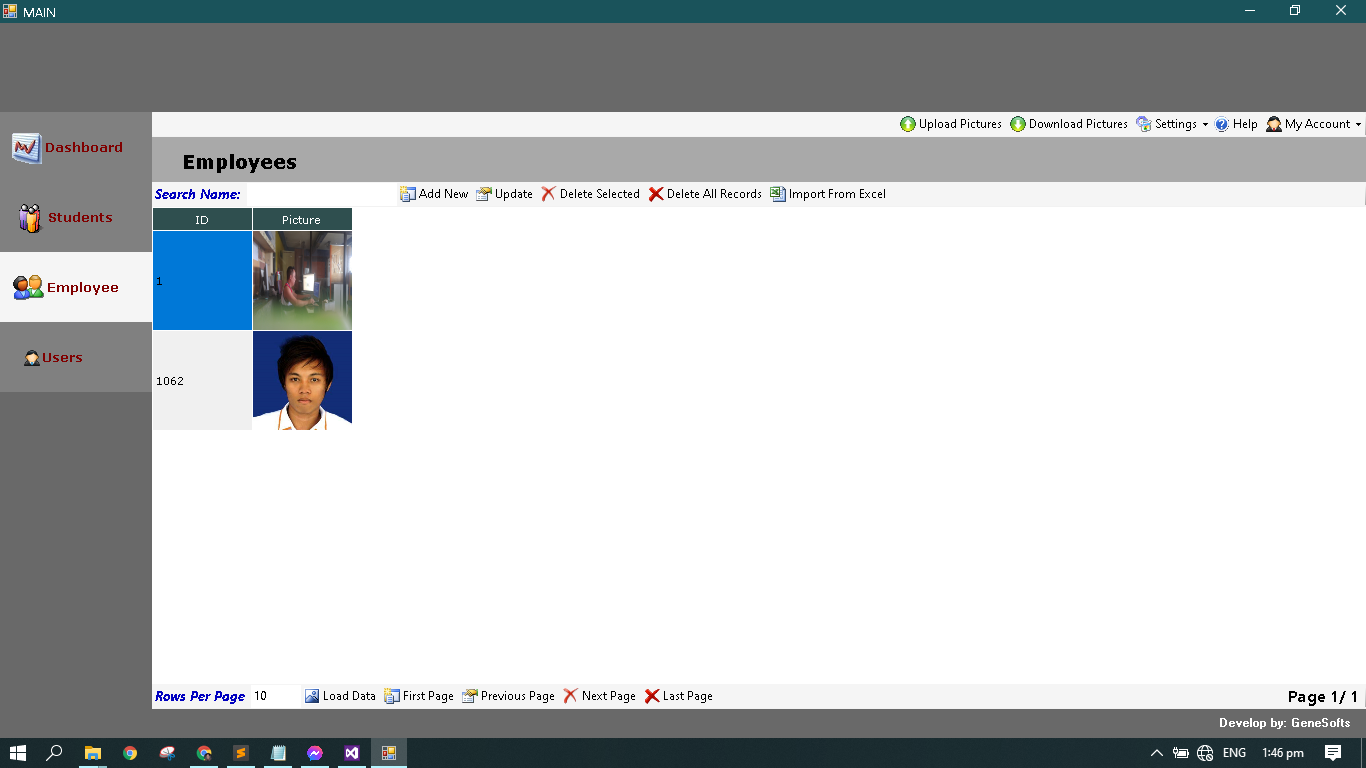The image size is (1366, 768).
Task: Click the Add New employee icon
Action: 408,194
